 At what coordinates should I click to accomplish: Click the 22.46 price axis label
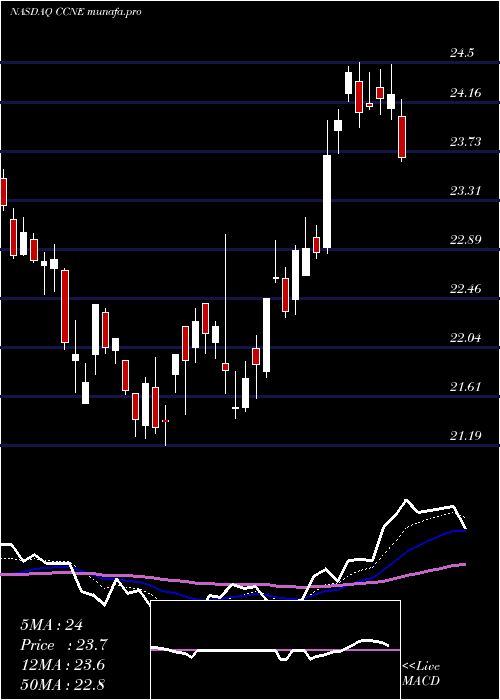point(466,289)
